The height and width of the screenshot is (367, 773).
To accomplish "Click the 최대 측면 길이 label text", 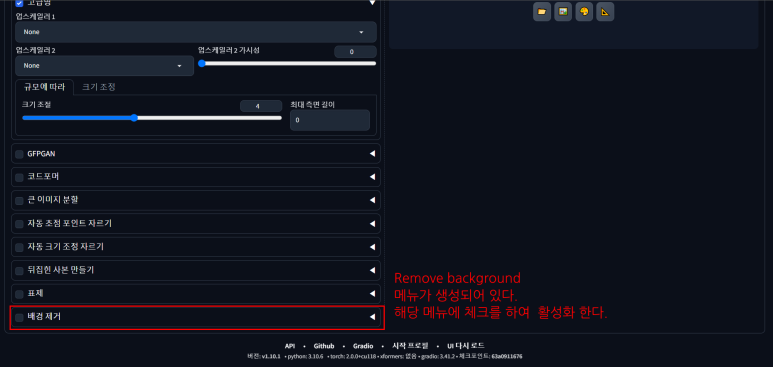I will click(313, 104).
